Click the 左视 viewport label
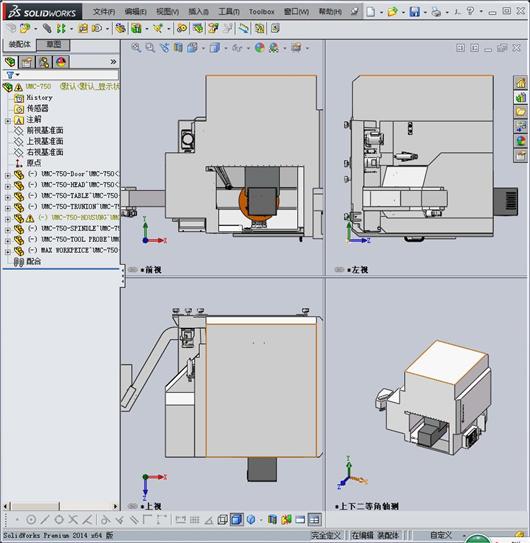 (x=360, y=270)
